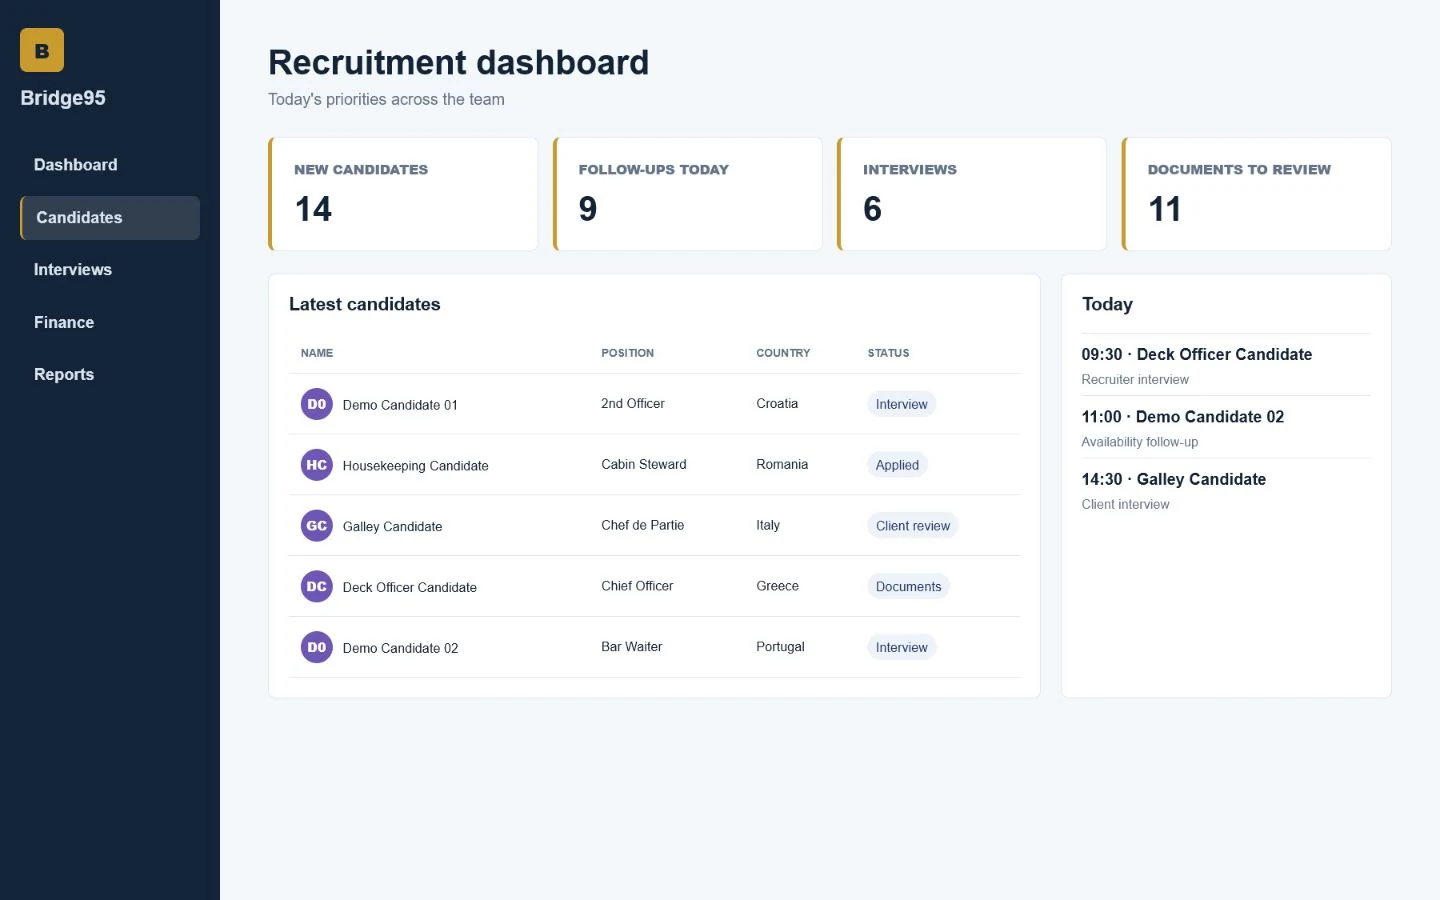This screenshot has height=900, width=1440.
Task: Click the "Recruiter interview" note
Action: [x=1135, y=380]
